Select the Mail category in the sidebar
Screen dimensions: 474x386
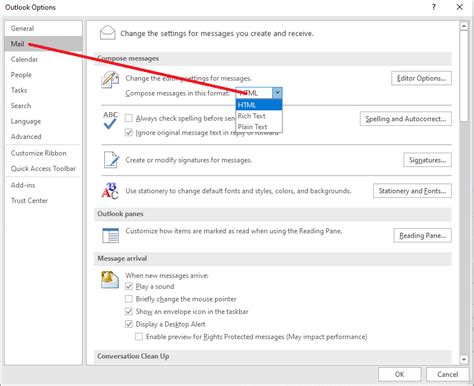tap(43, 44)
